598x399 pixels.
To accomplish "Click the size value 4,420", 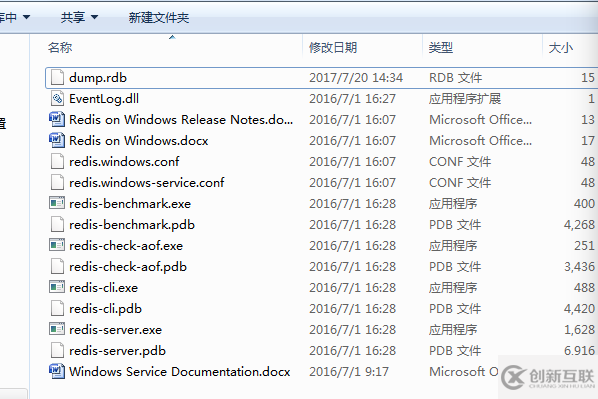I will click(x=579, y=309).
